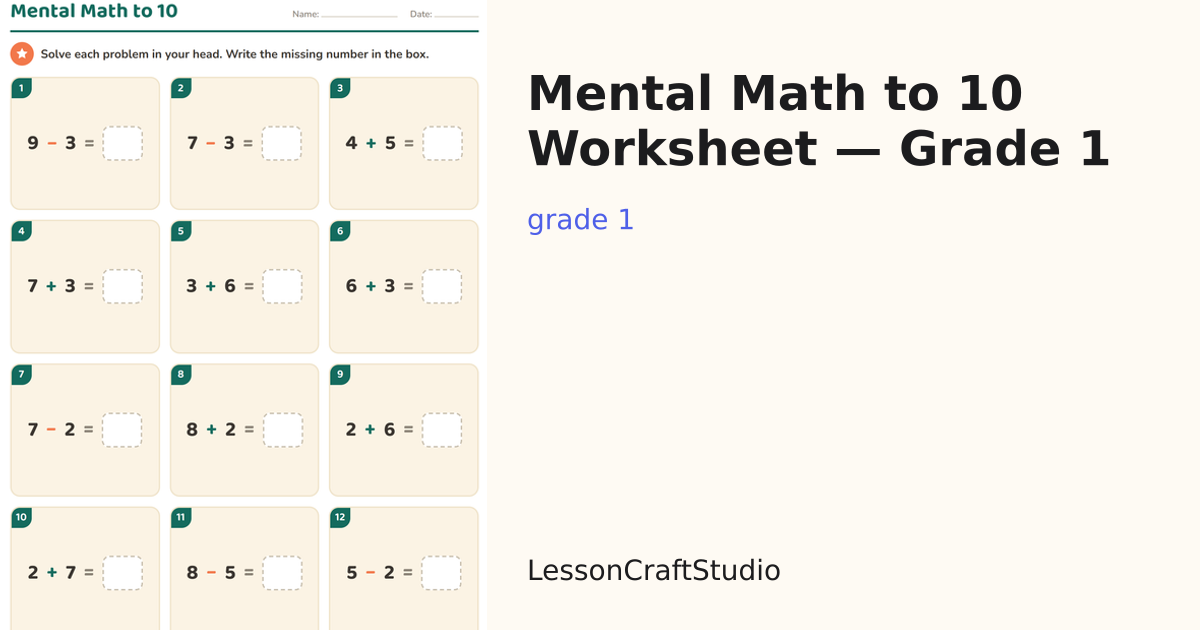Viewport: 1200px width, 630px height.
Task: Select answer box for 7 − 2
Action: pos(122,430)
